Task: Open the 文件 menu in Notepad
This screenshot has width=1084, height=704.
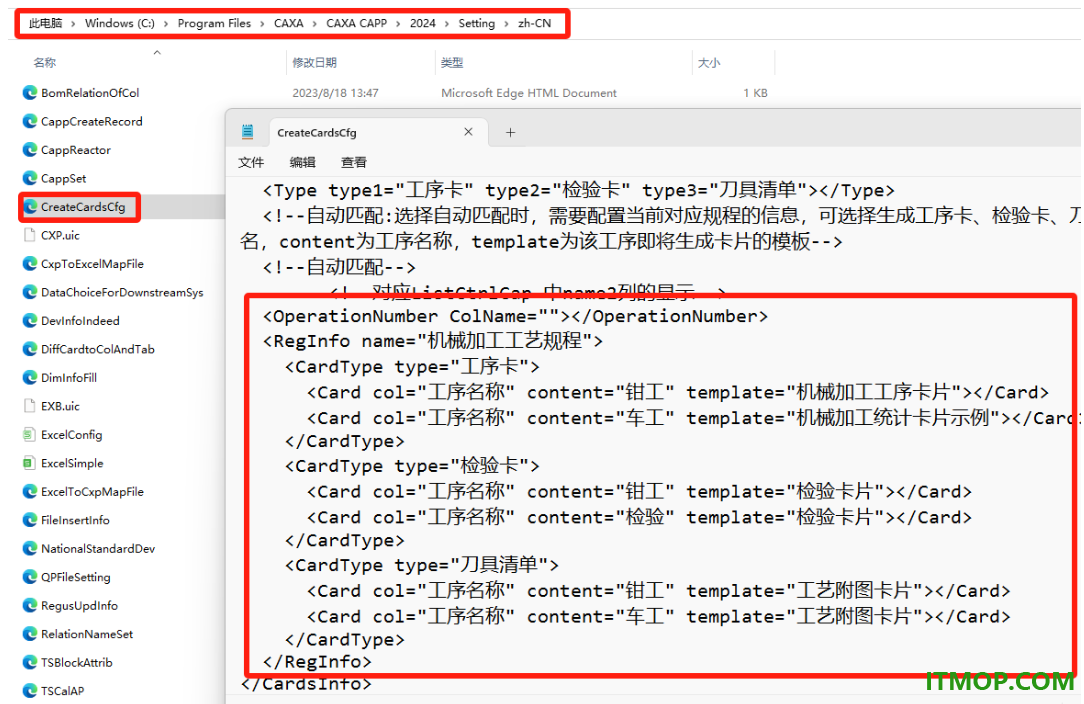Action: pos(251,163)
